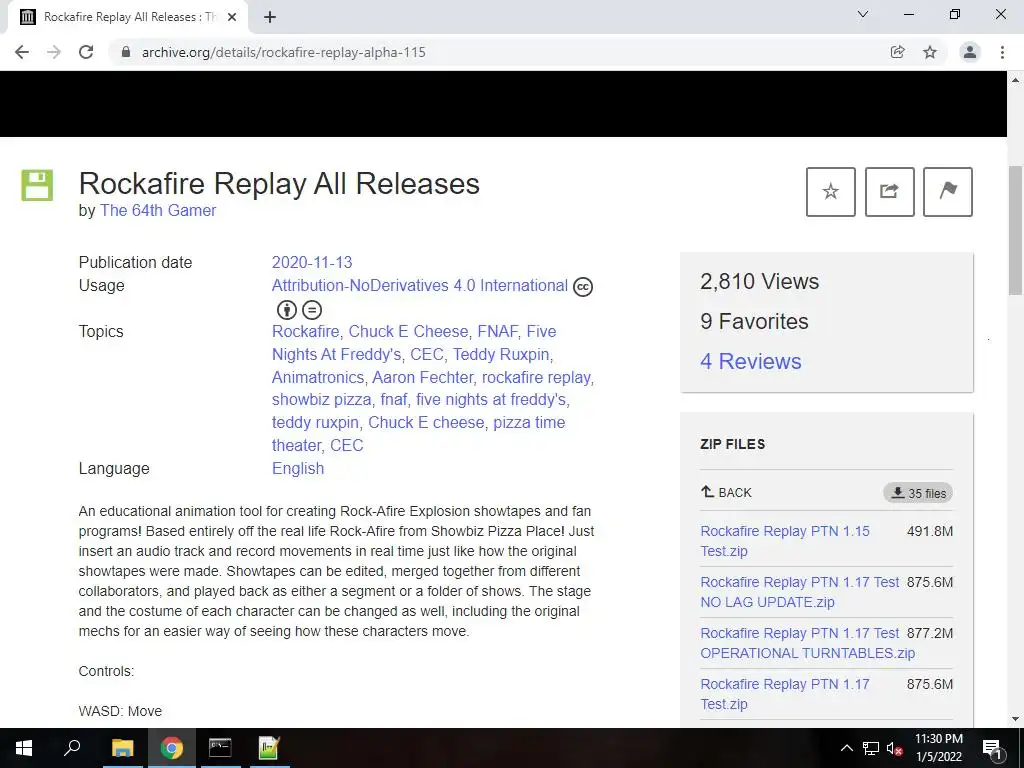Screen dimensions: 1024x768
Task: Click the network tray icon
Action: click(871, 748)
